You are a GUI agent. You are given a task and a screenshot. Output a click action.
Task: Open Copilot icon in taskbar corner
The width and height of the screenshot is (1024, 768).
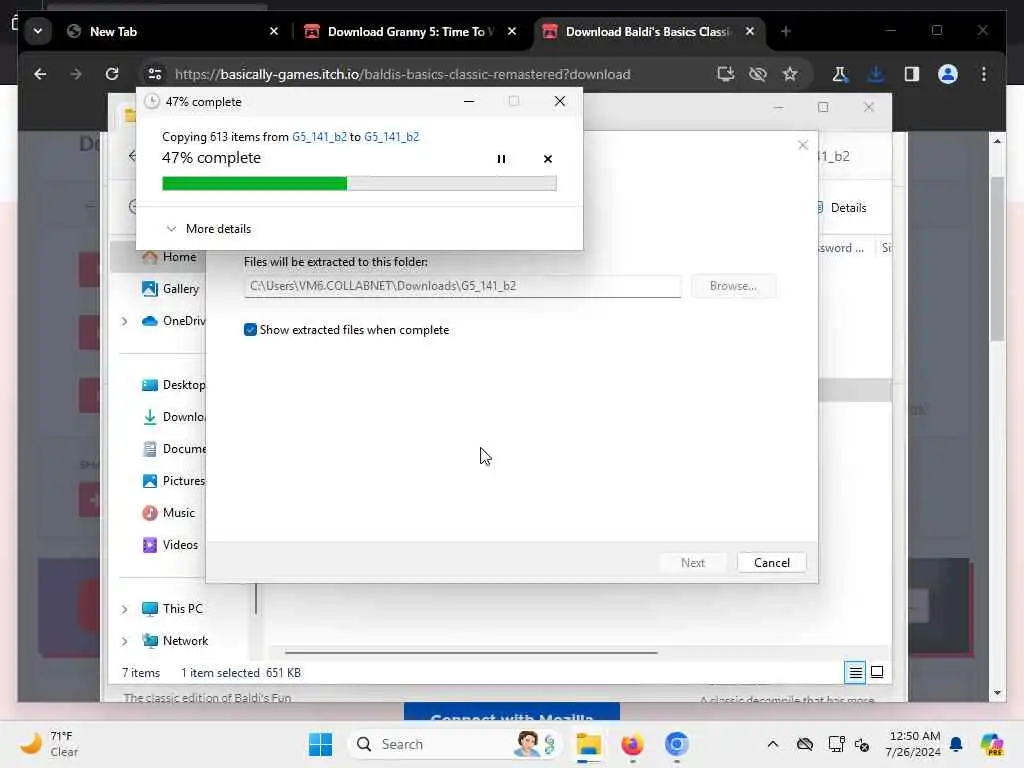pos(991,744)
